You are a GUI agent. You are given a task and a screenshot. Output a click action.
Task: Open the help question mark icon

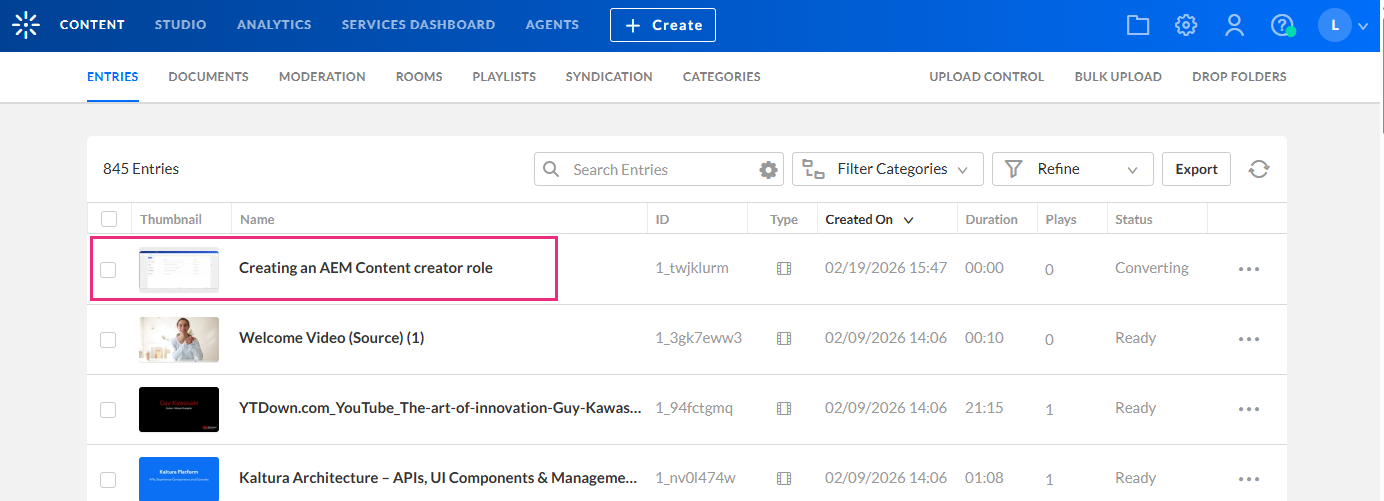point(1282,25)
